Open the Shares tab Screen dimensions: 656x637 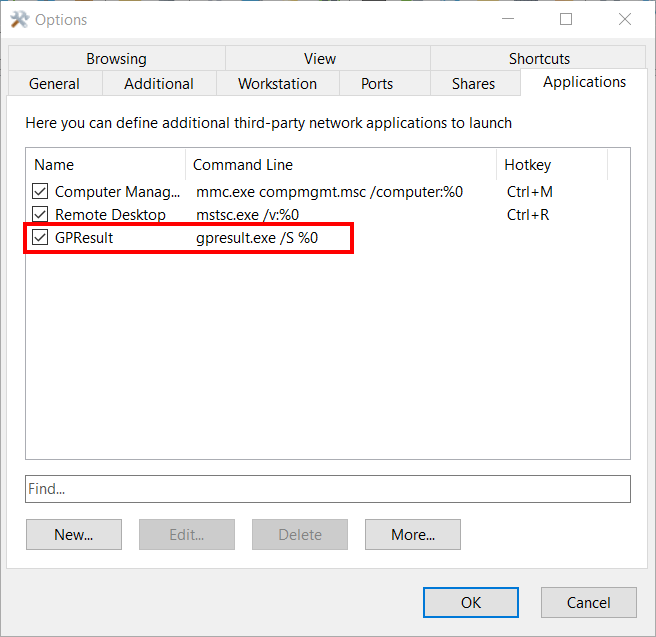[x=473, y=84]
